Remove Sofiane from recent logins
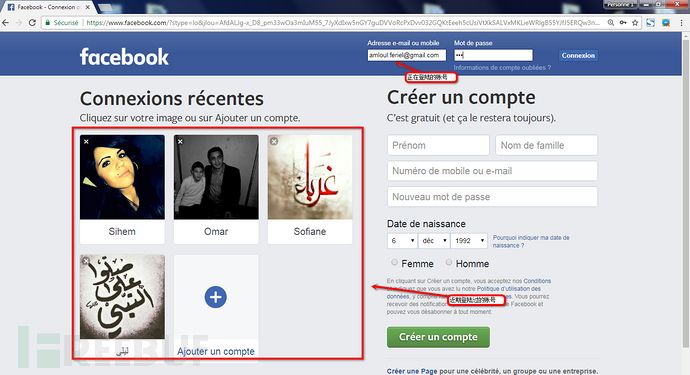 click(274, 141)
